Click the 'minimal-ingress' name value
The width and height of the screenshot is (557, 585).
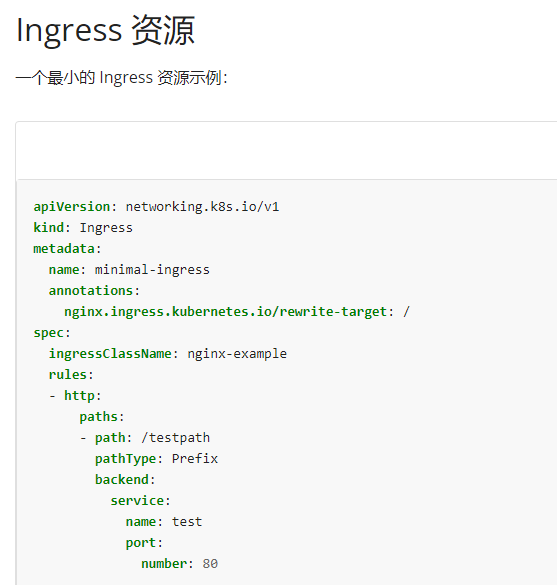click(152, 269)
